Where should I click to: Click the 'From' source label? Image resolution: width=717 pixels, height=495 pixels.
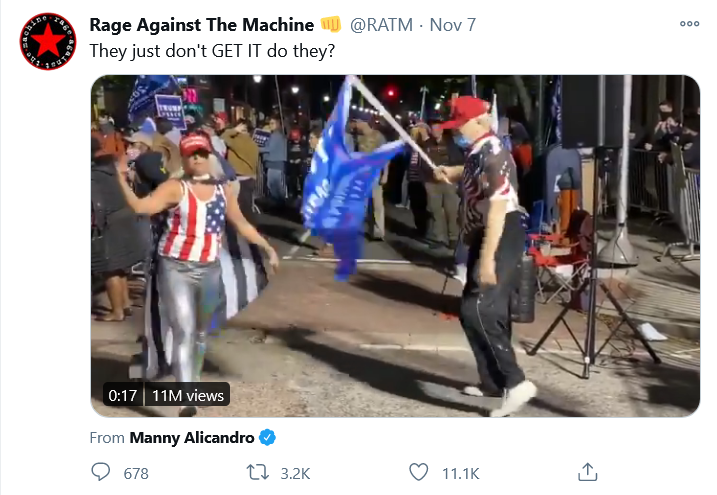107,438
